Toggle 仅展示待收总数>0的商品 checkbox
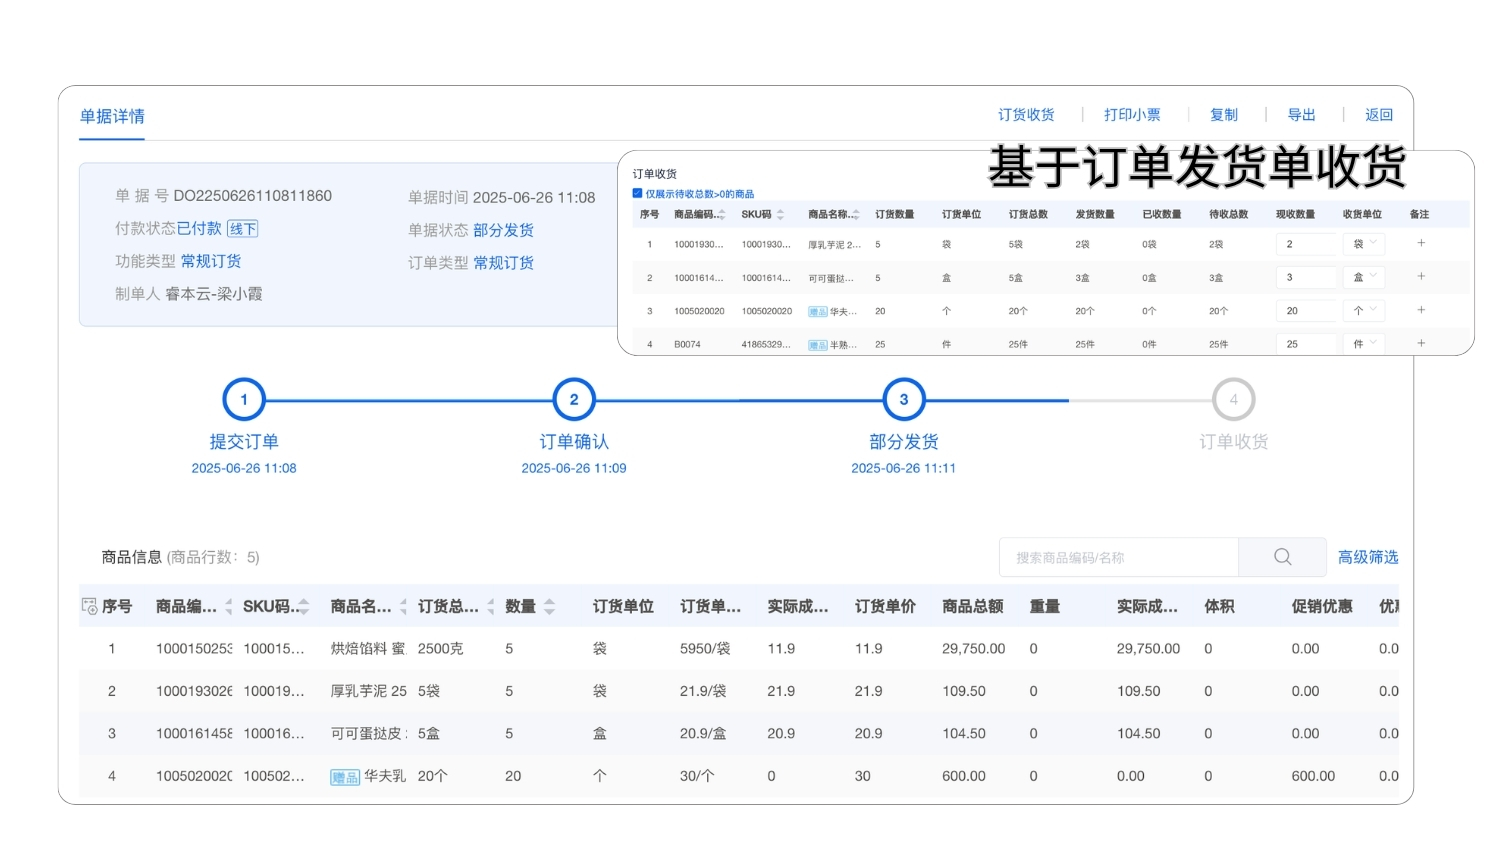The image size is (1500, 850). (x=637, y=193)
